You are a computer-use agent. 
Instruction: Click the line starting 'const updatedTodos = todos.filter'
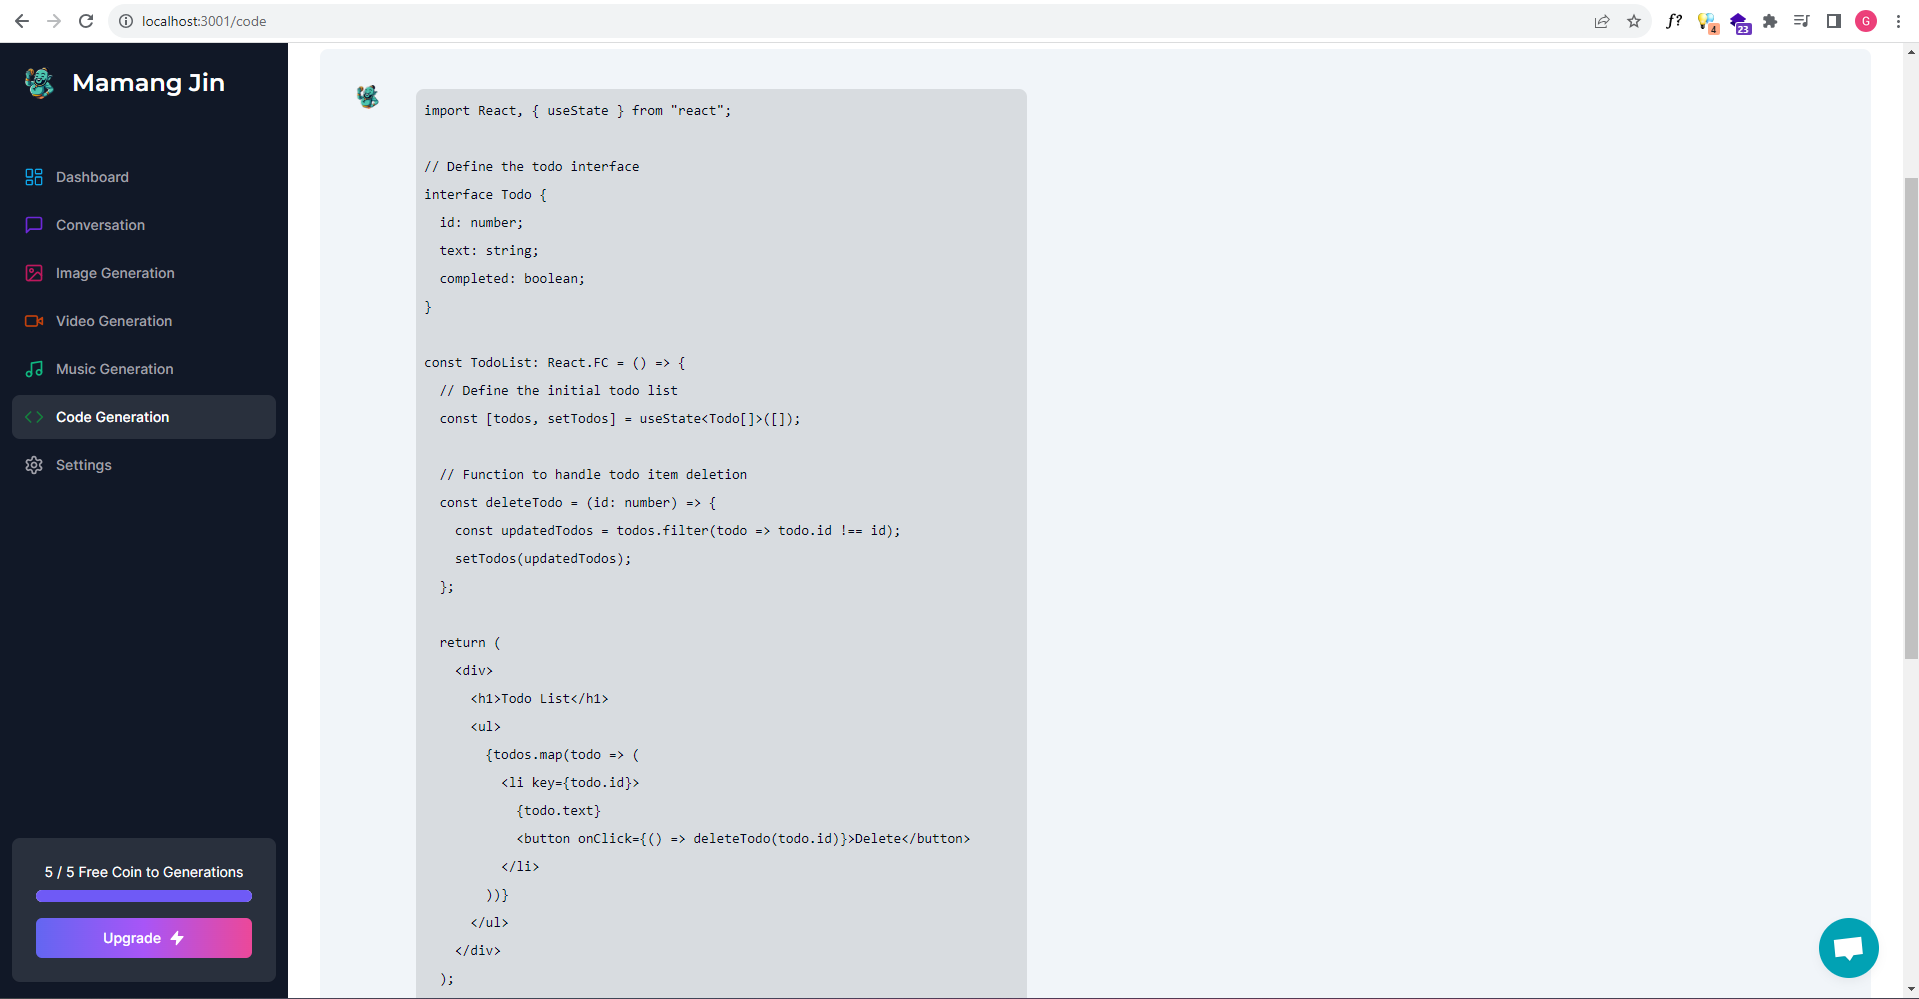pos(678,531)
